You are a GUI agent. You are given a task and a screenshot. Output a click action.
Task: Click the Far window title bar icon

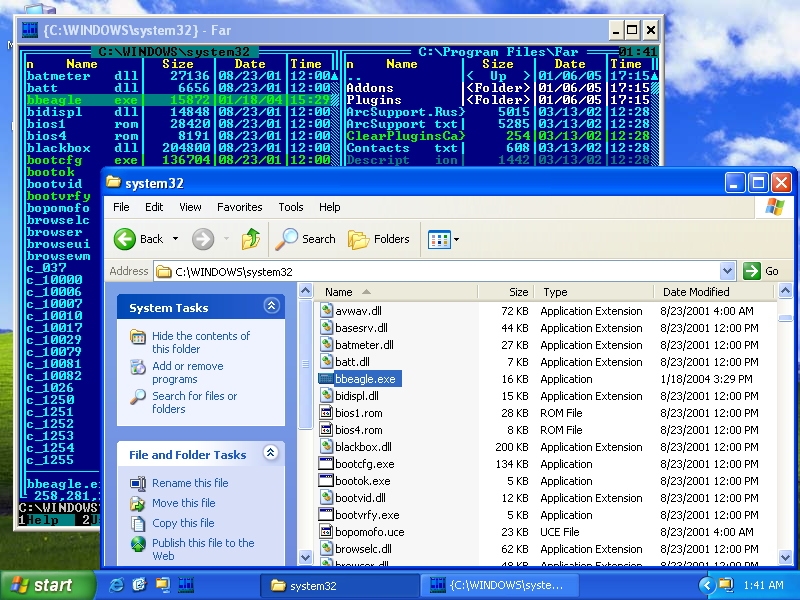pyautogui.click(x=30, y=30)
